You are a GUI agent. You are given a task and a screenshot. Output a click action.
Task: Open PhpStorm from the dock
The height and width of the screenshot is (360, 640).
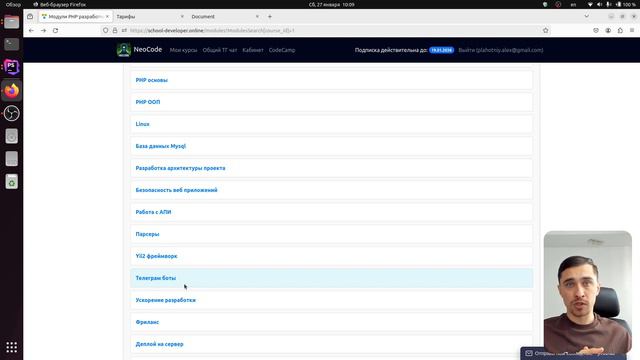[x=11, y=67]
